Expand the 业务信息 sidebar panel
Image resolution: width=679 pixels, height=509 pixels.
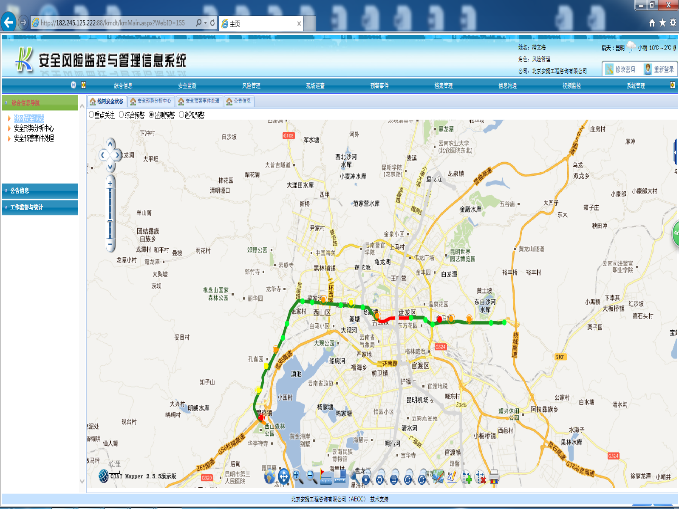pos(39,189)
